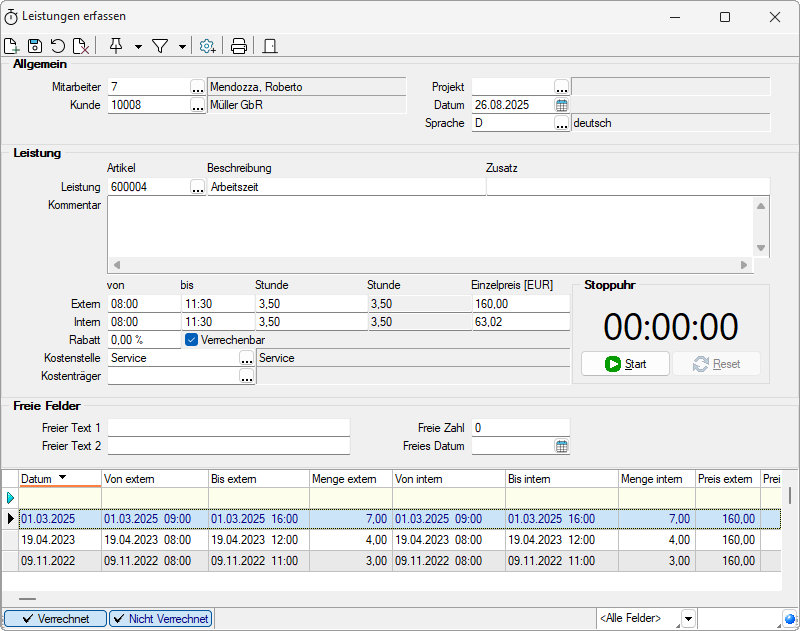This screenshot has width=800, height=631.
Task: Click the pin icon in toolbar
Action: coord(116,46)
